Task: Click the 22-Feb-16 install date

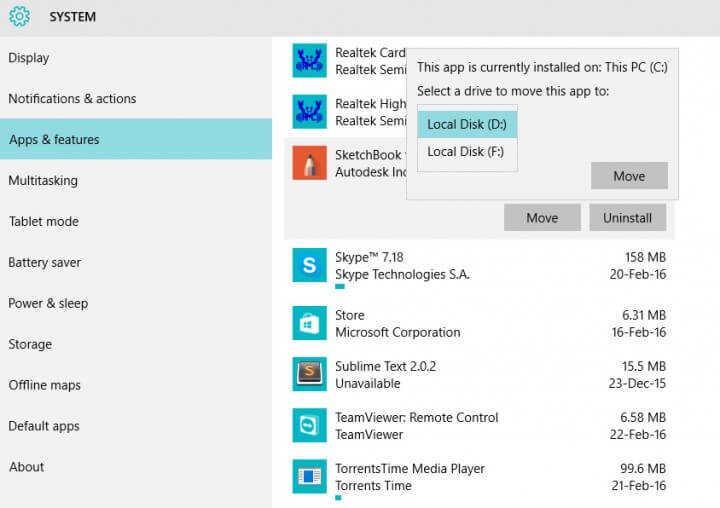Action: click(x=638, y=434)
